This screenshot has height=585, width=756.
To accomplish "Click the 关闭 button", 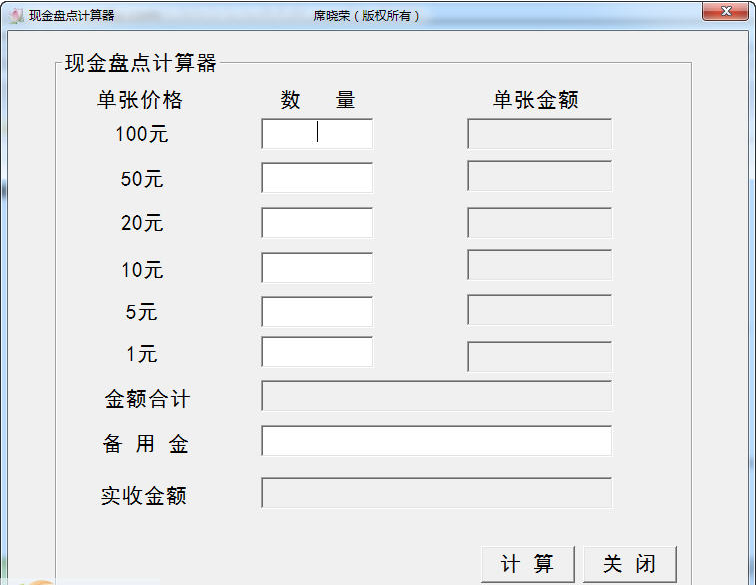I will 630,564.
